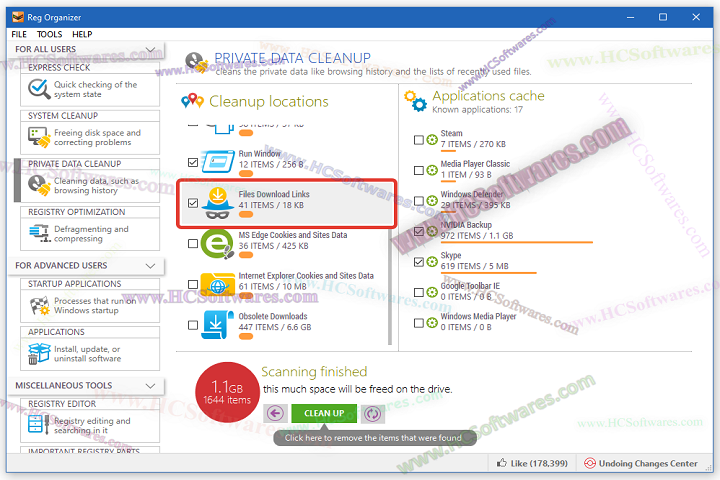Screen dimensions: 720x480
Task: Click the Private Data Cleanup header icon
Action: click(195, 63)
